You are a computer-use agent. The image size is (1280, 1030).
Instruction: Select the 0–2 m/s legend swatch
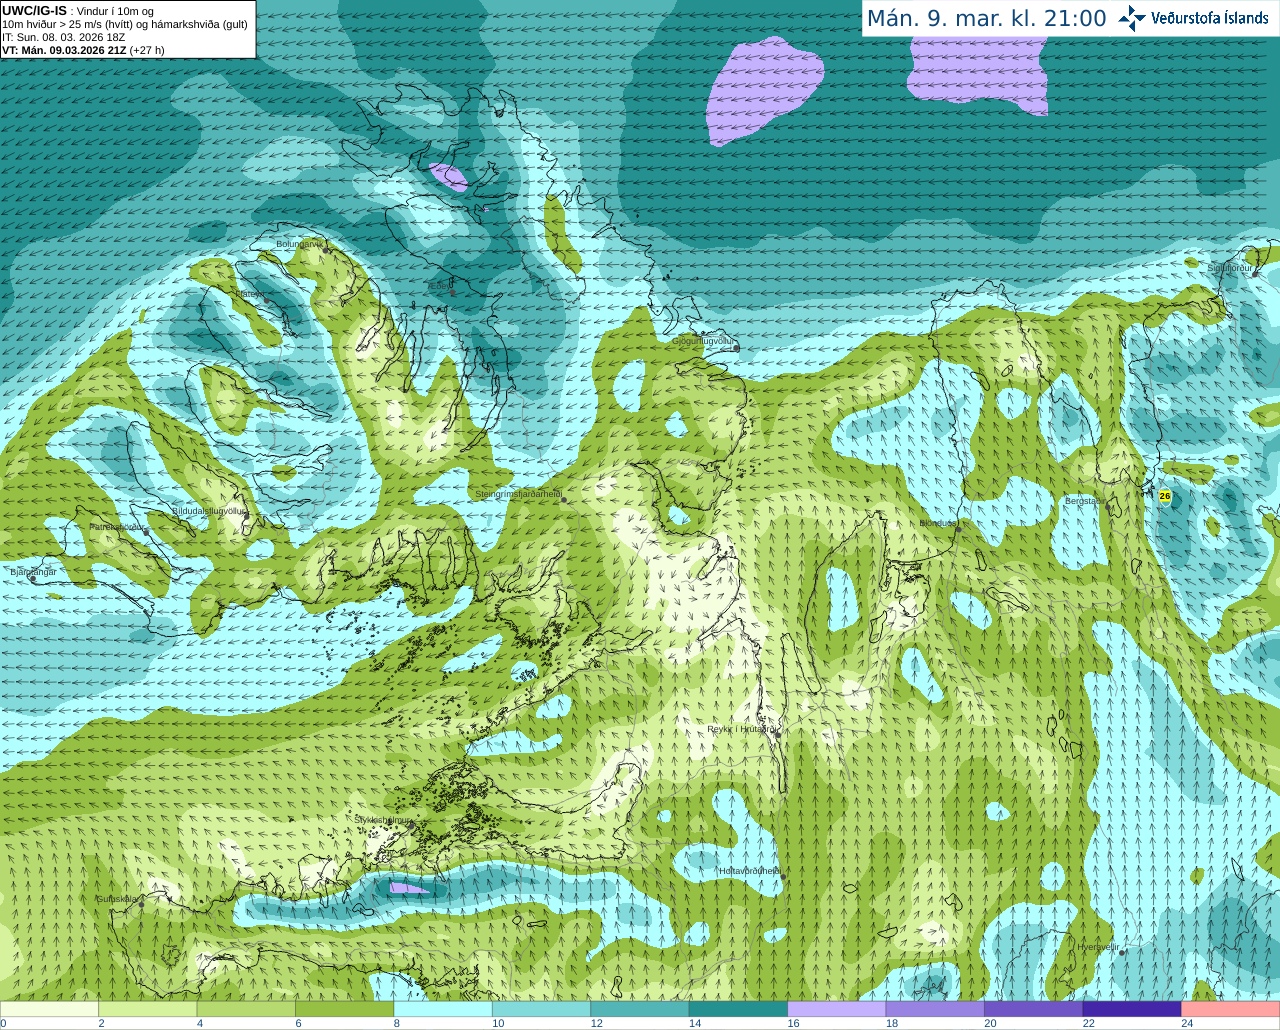(49, 1009)
